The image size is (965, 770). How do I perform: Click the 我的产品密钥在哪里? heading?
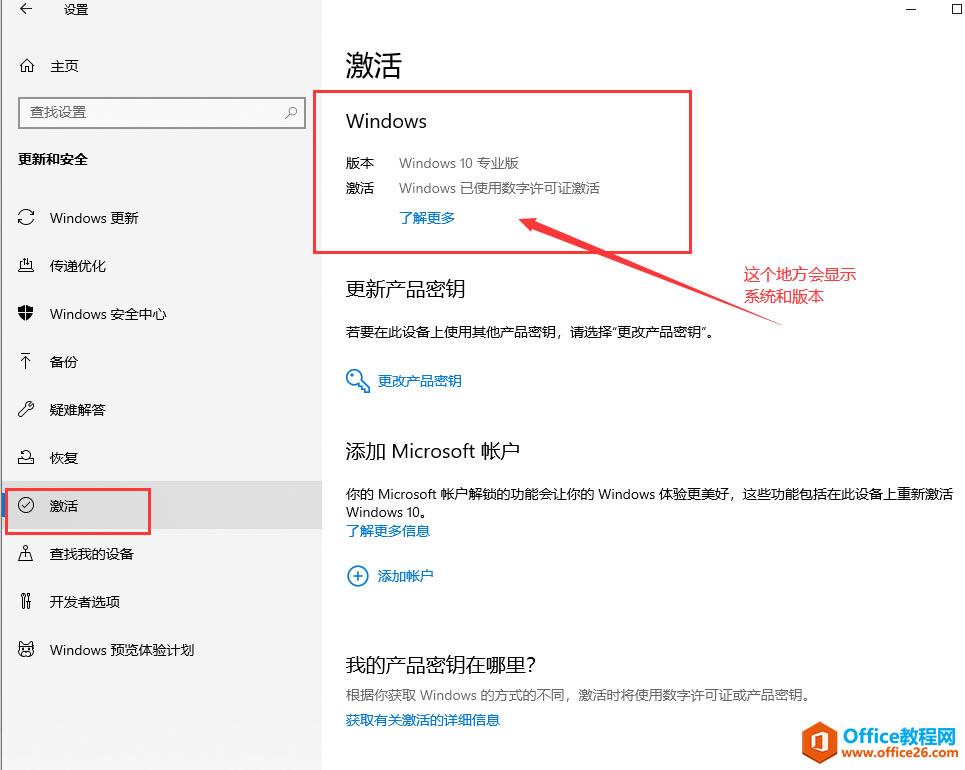click(441, 665)
